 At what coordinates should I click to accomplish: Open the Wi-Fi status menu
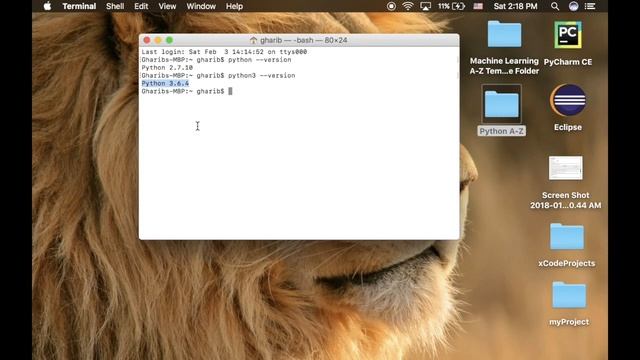(408, 6)
